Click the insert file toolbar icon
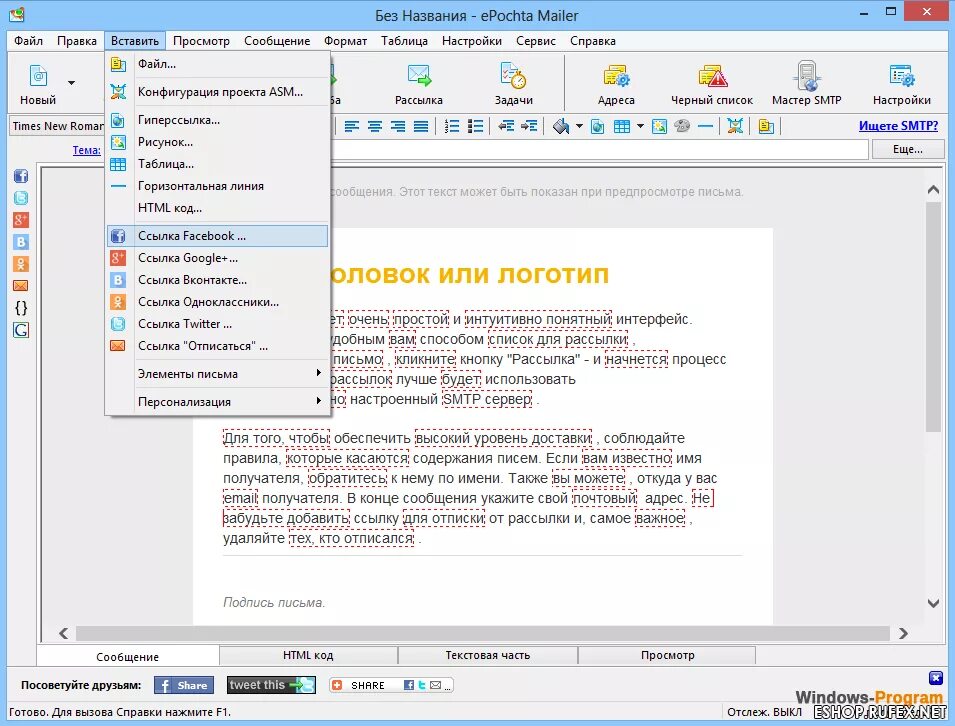 [x=766, y=126]
